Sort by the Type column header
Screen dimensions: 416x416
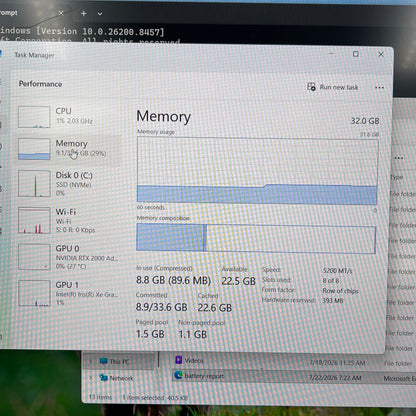click(397, 177)
